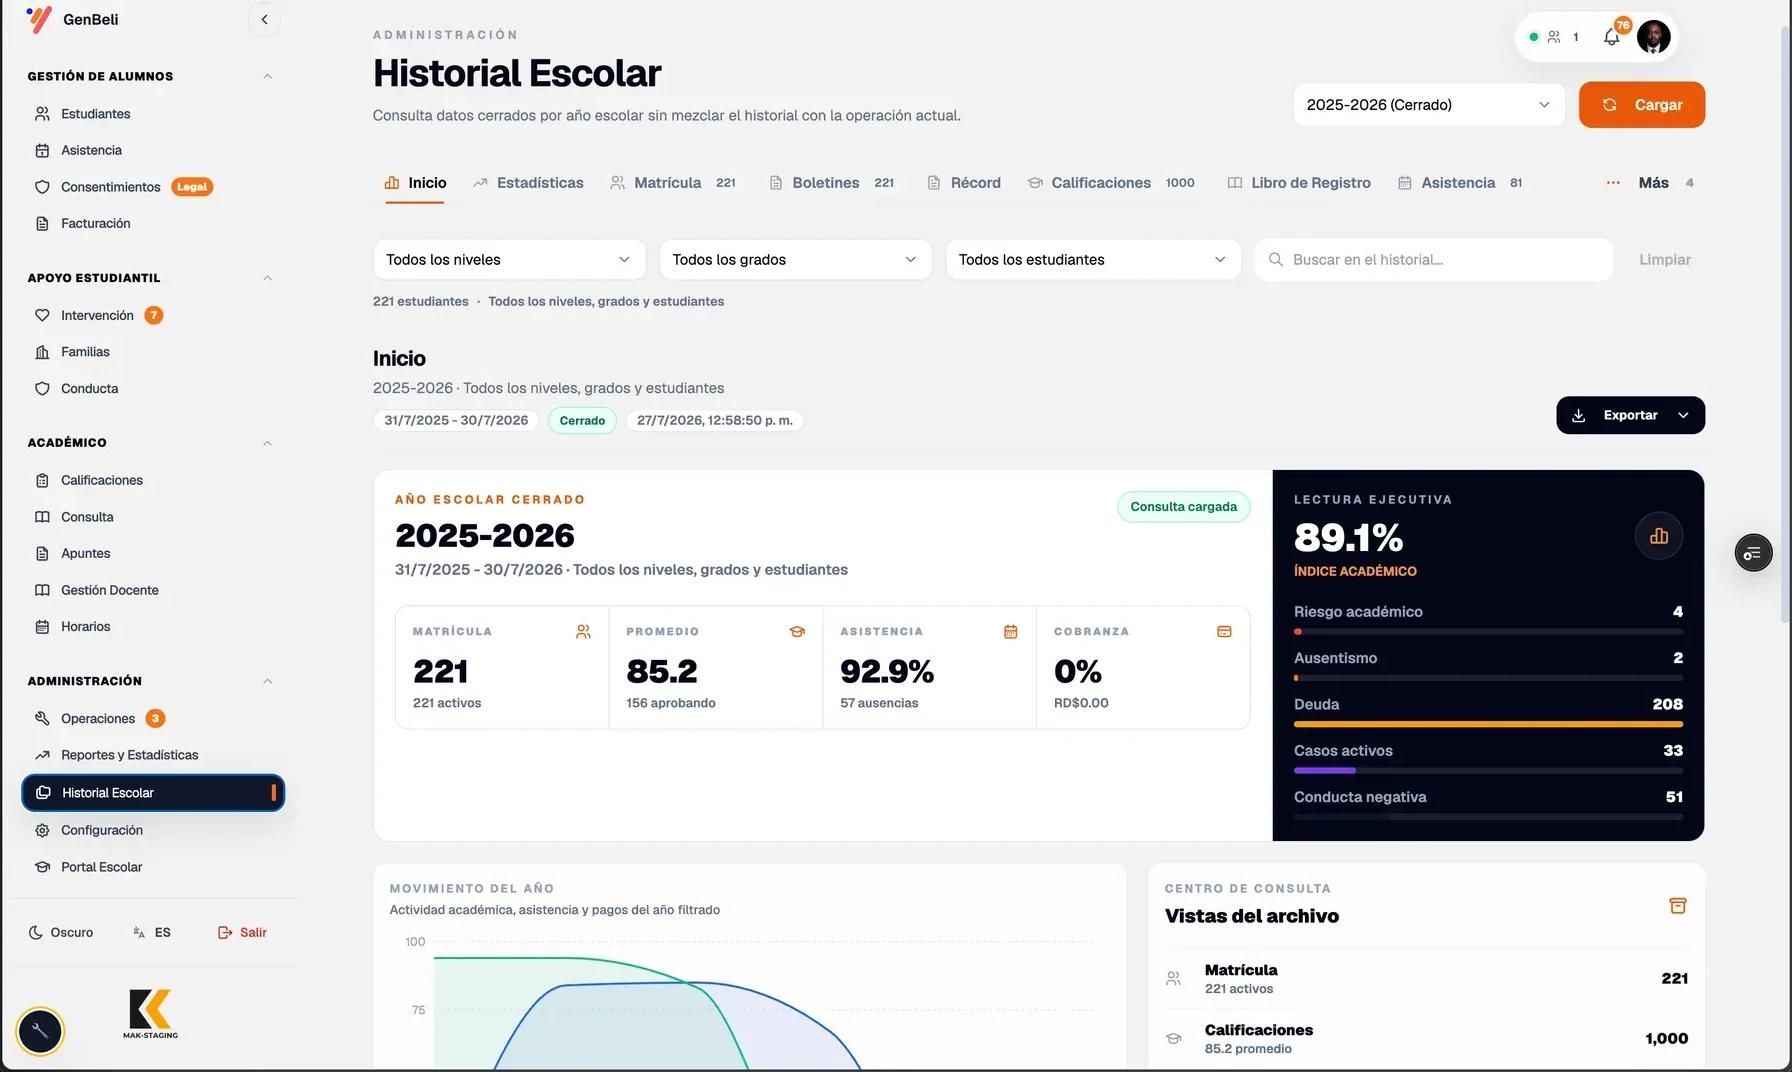
Task: Switch to the Boletines tab
Action: tap(831, 183)
